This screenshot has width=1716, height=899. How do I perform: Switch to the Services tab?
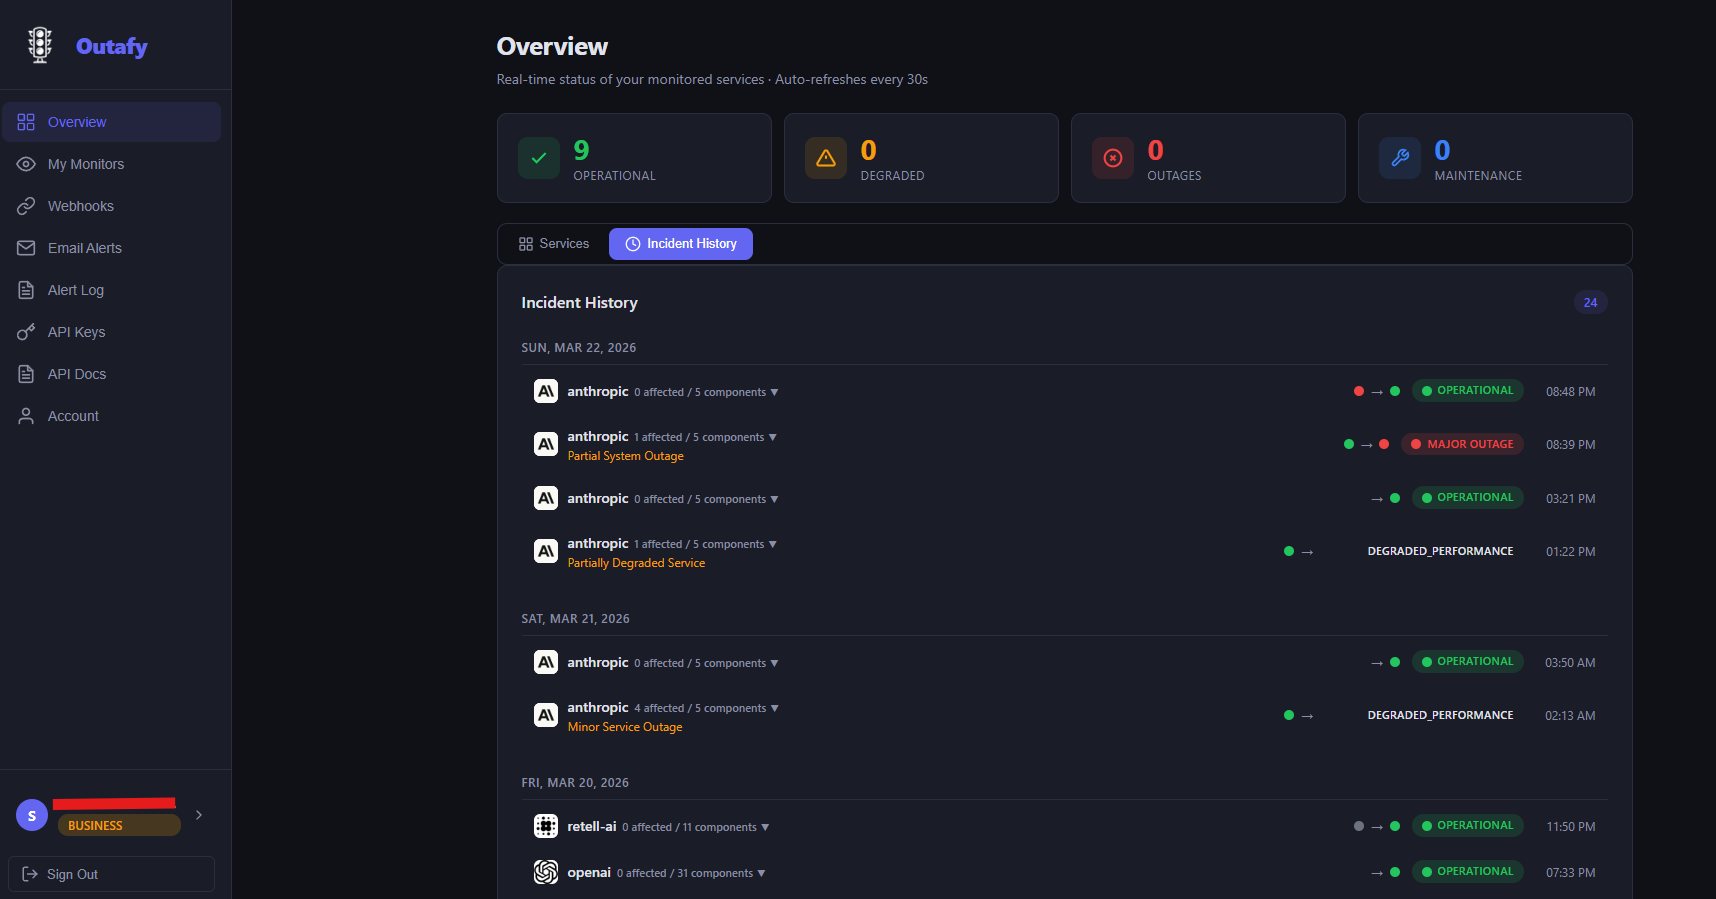point(554,244)
